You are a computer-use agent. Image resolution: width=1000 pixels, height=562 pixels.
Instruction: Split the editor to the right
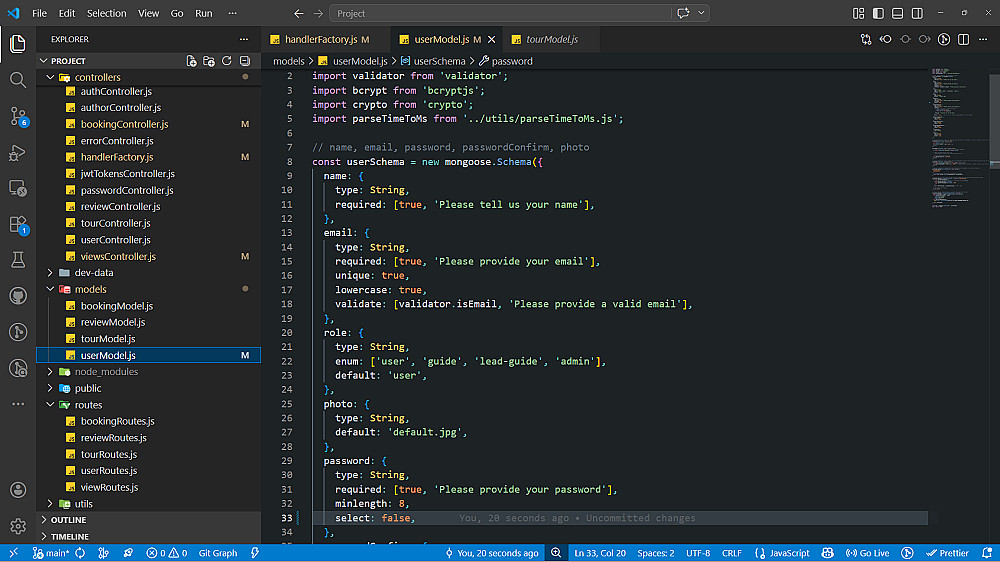pyautogui.click(x=962, y=39)
